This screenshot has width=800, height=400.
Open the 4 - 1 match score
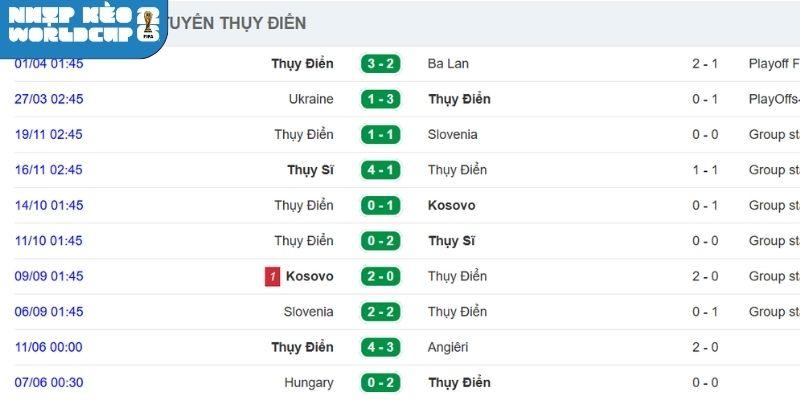click(x=381, y=170)
